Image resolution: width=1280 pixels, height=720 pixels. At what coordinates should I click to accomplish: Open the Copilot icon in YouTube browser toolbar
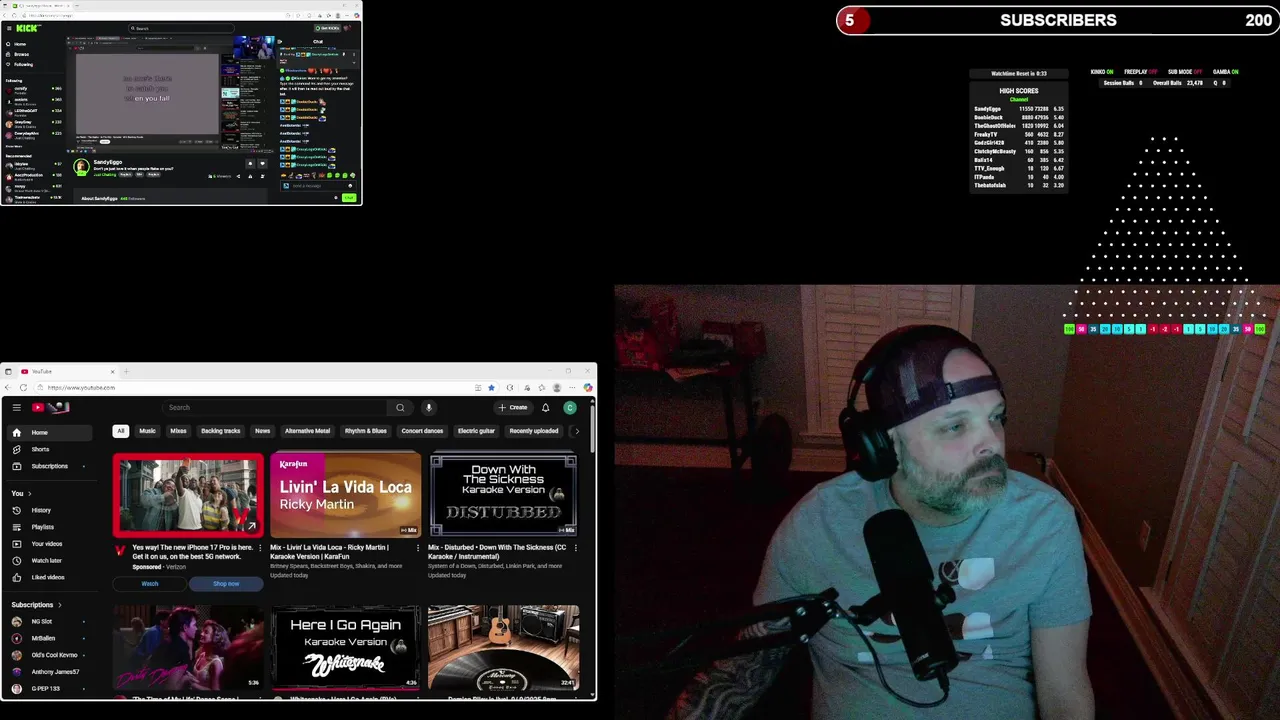(x=588, y=387)
